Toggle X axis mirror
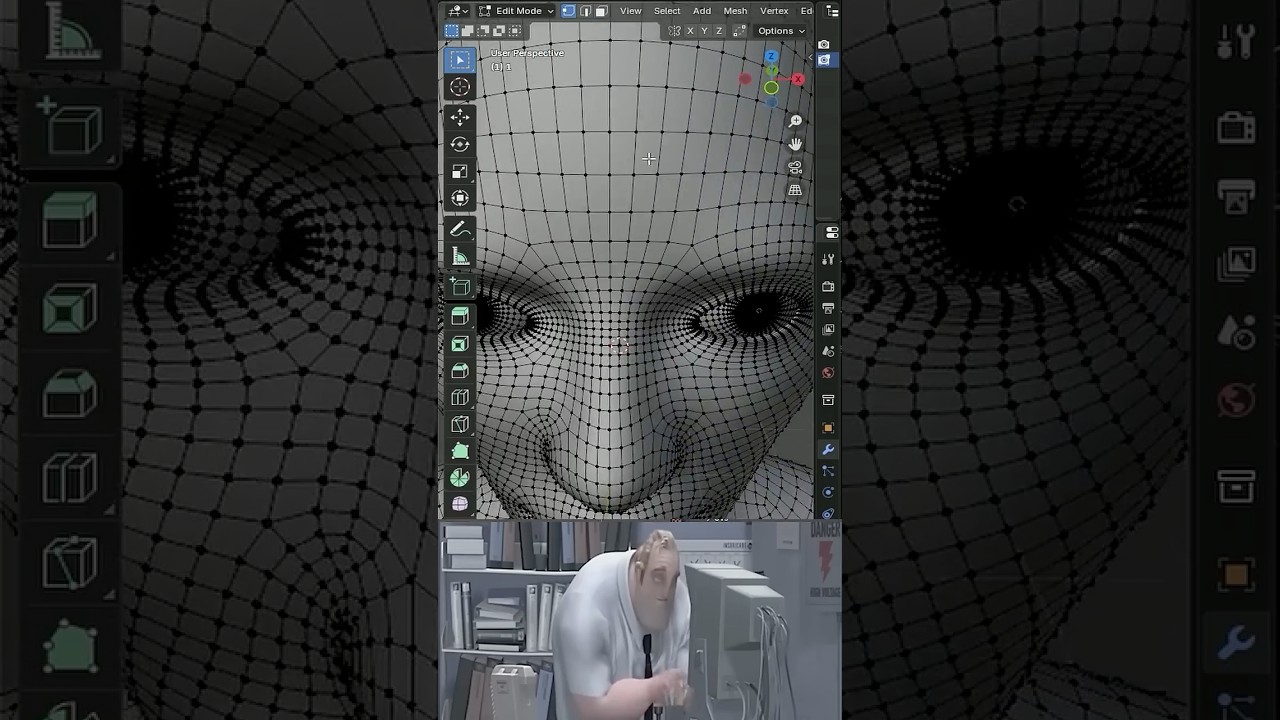Viewport: 1280px width, 720px height. pos(690,31)
